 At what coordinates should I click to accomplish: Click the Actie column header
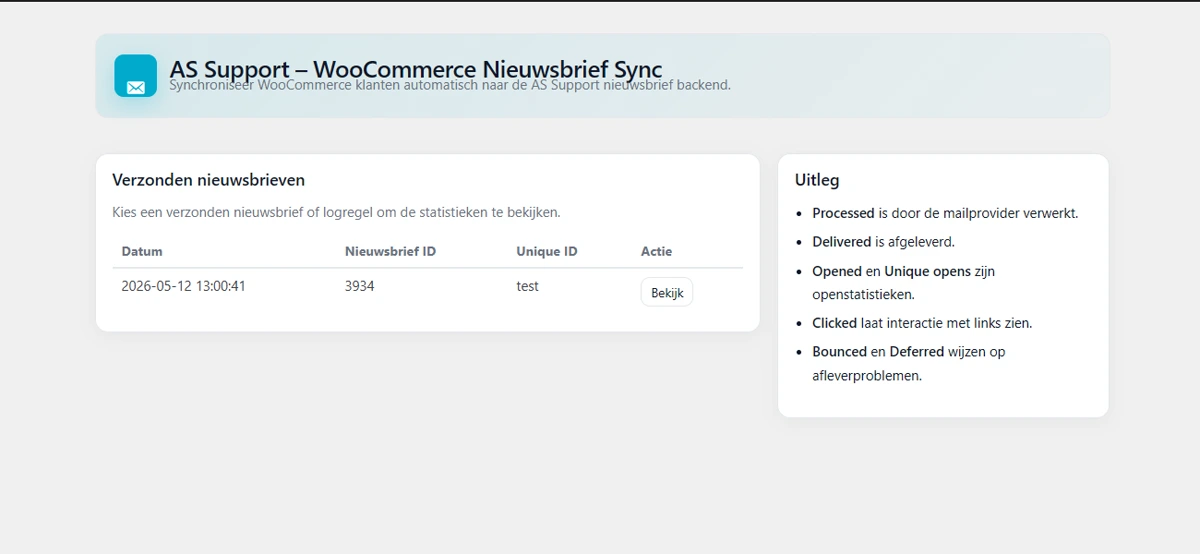coord(657,251)
